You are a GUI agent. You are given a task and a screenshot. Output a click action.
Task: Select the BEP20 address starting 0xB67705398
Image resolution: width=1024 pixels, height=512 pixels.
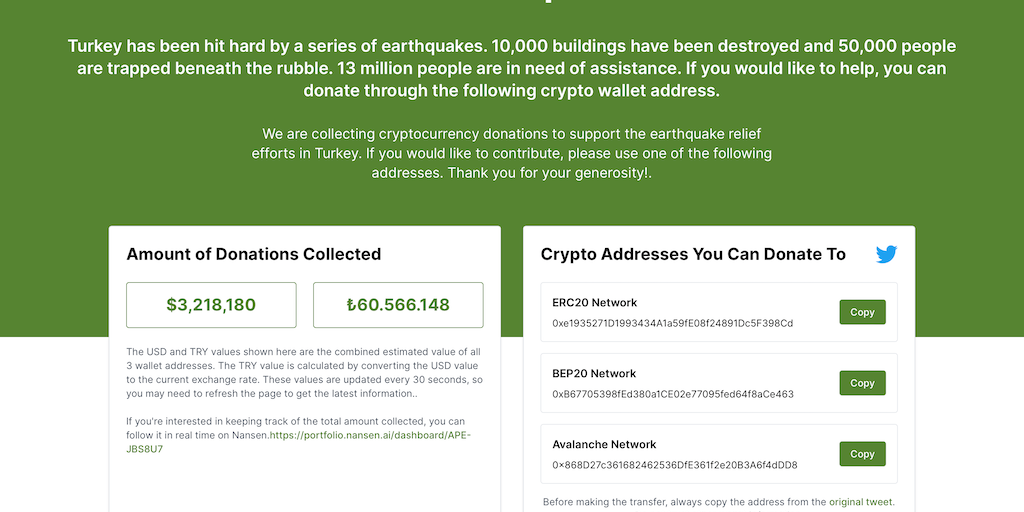[672, 394]
